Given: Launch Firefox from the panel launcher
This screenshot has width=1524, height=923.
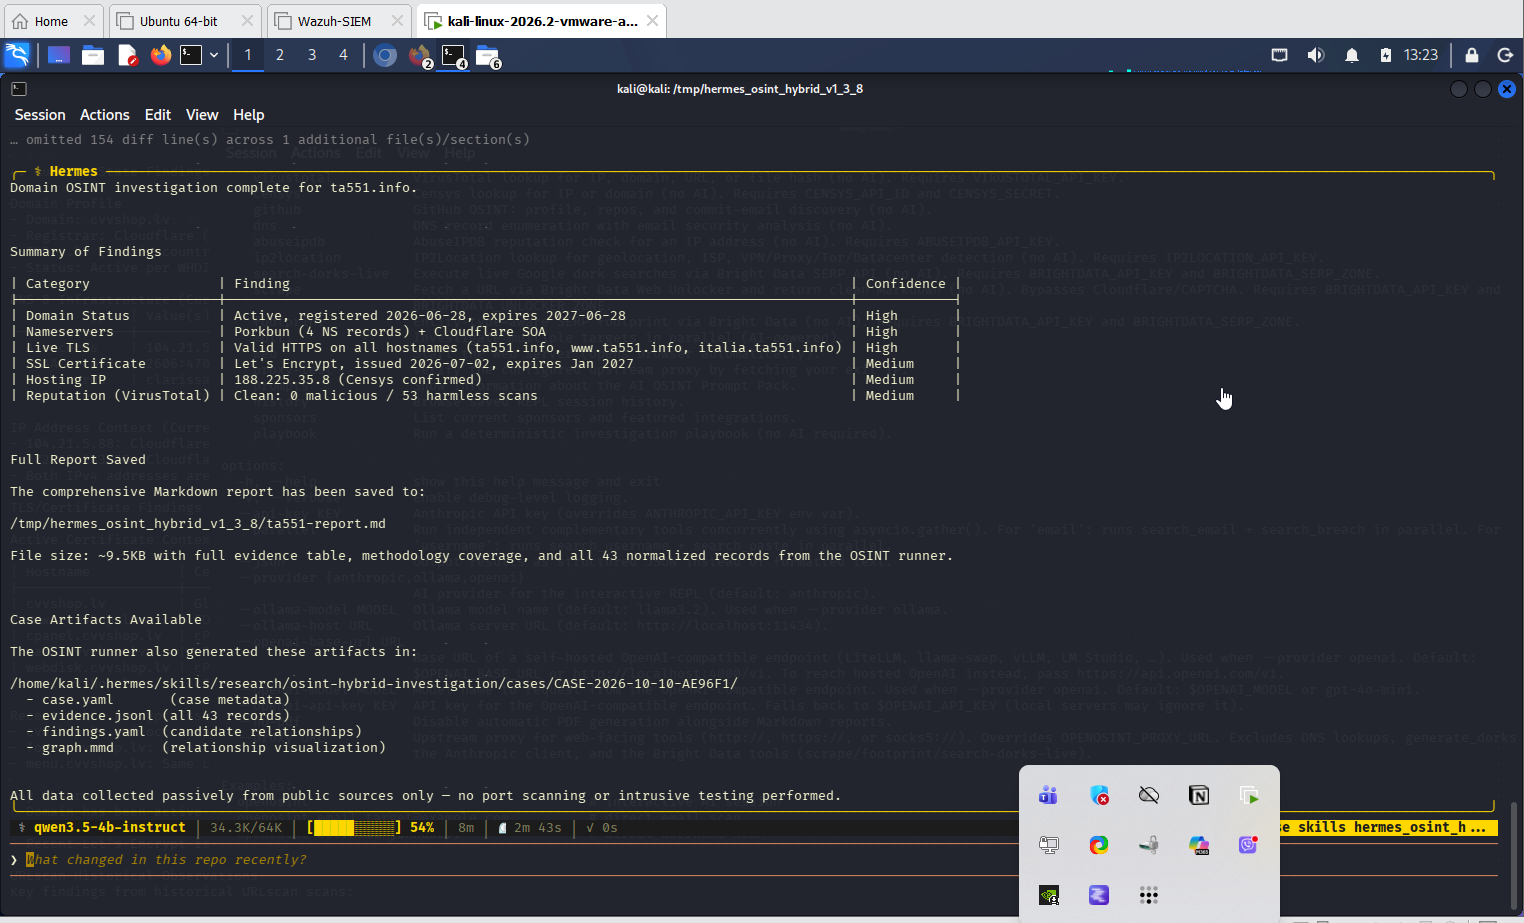Looking at the screenshot, I should tap(160, 55).
